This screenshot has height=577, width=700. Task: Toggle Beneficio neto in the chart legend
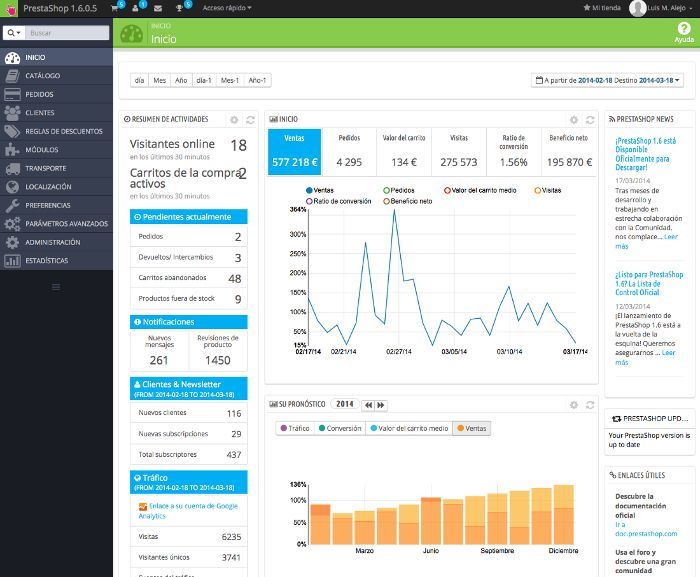(408, 201)
